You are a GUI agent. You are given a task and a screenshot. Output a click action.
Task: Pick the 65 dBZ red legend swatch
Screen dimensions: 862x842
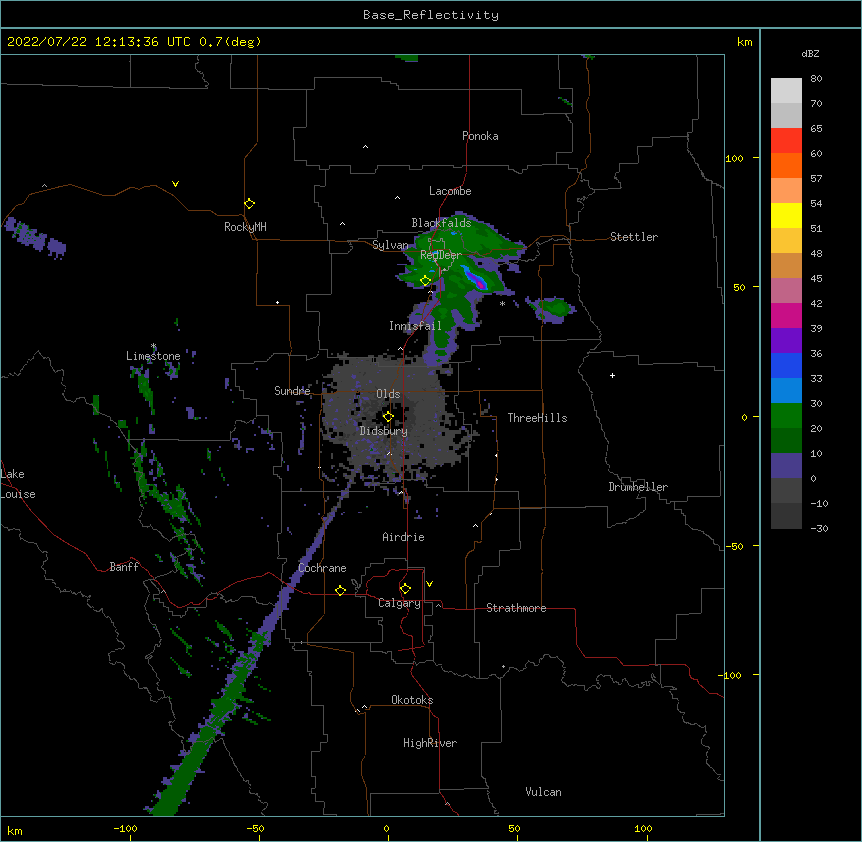[786, 140]
